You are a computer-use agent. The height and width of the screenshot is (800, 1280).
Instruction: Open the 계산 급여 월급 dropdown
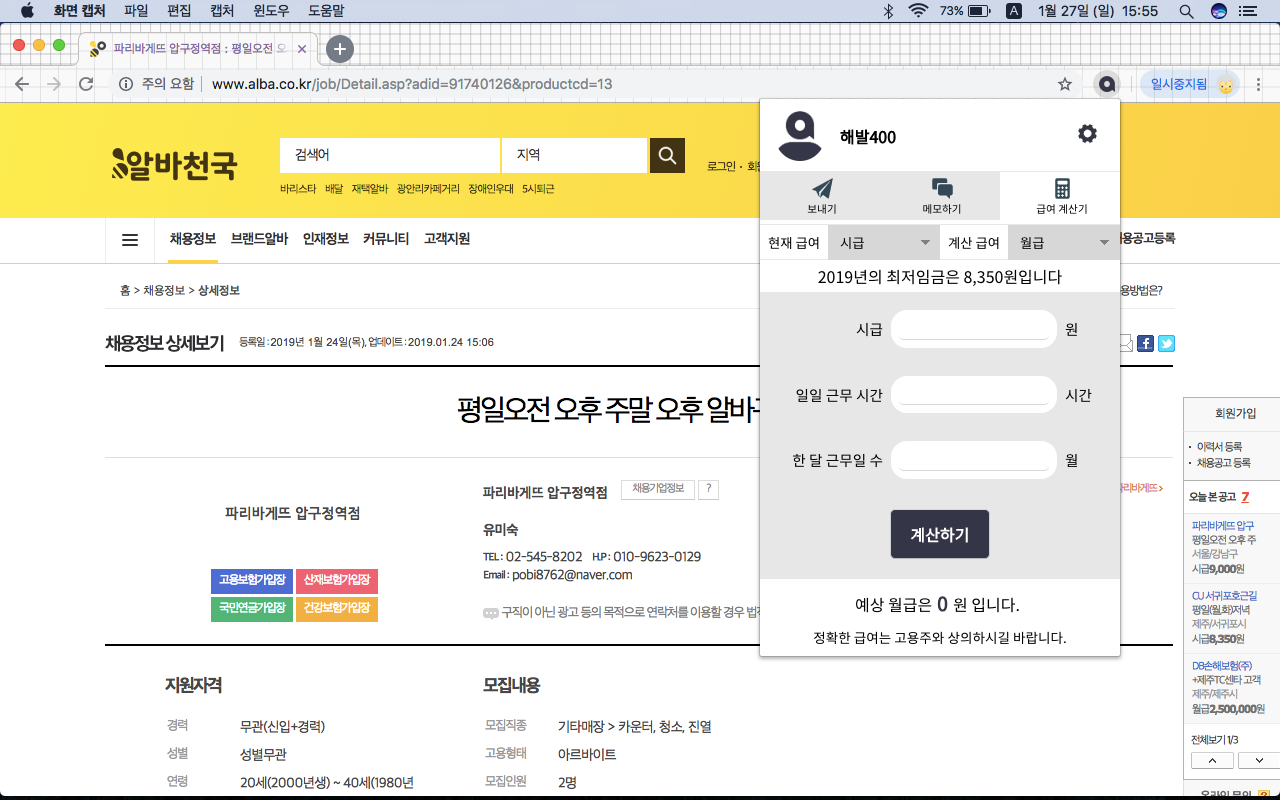click(x=1064, y=243)
